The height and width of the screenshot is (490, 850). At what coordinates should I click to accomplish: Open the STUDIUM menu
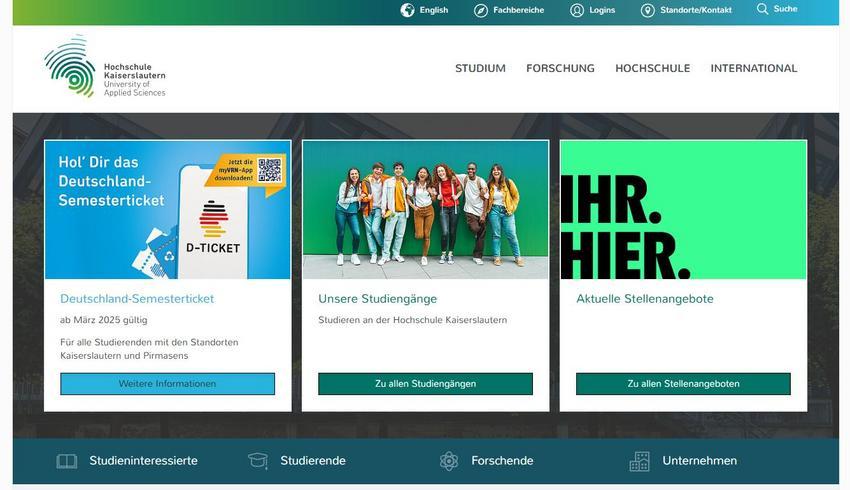pos(480,68)
